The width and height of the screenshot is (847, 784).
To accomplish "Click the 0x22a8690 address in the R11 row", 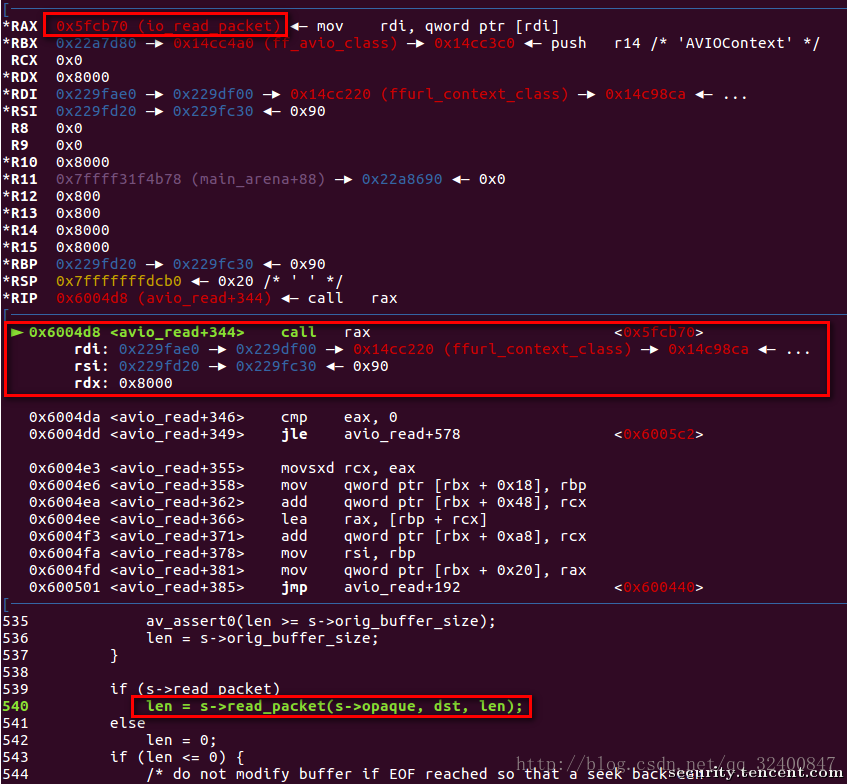I will [402, 179].
